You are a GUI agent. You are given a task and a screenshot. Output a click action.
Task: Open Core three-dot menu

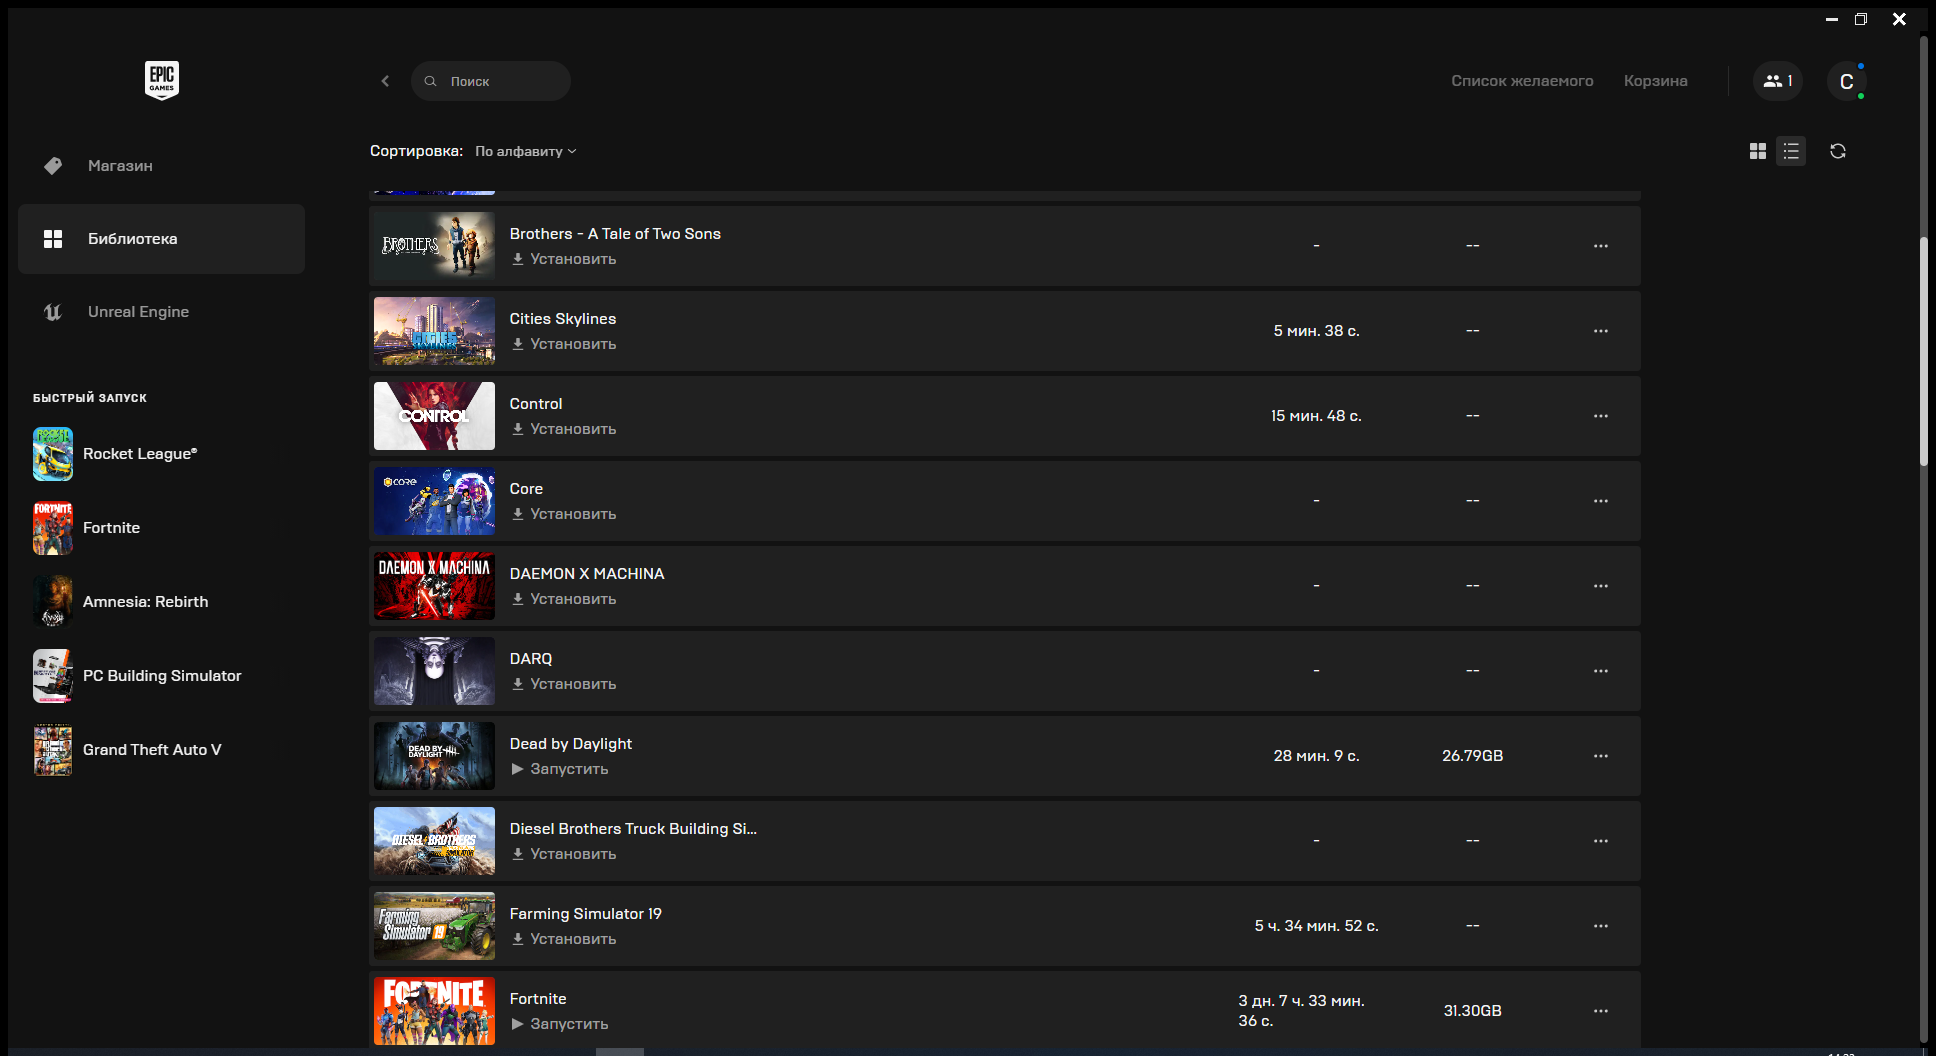(x=1601, y=501)
